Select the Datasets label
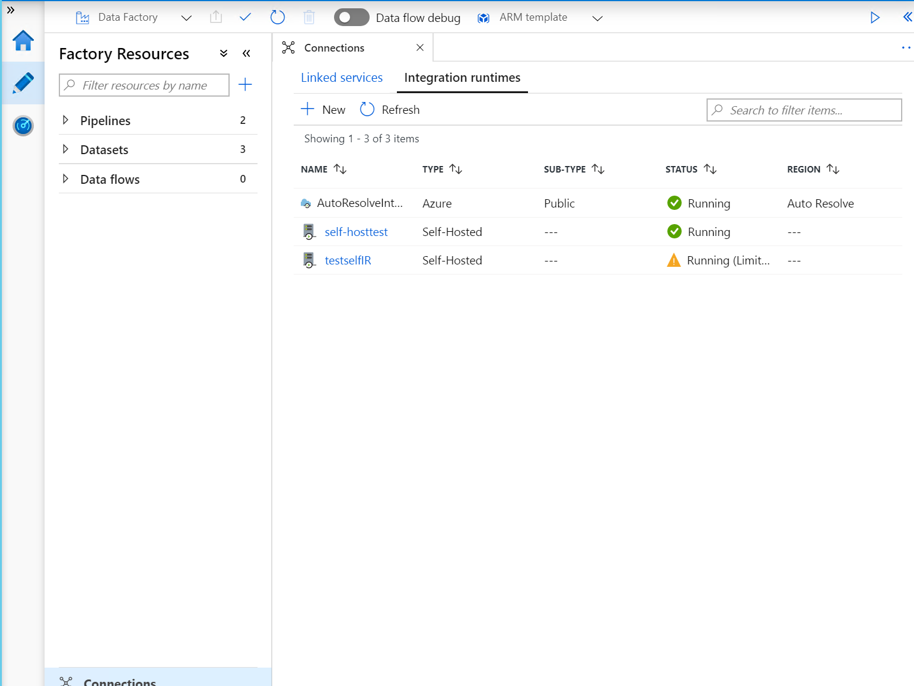 [x=104, y=150]
